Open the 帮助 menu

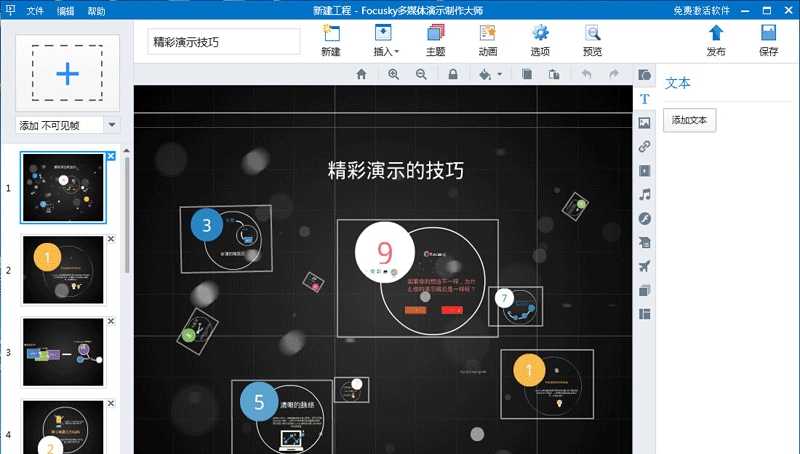(x=96, y=11)
